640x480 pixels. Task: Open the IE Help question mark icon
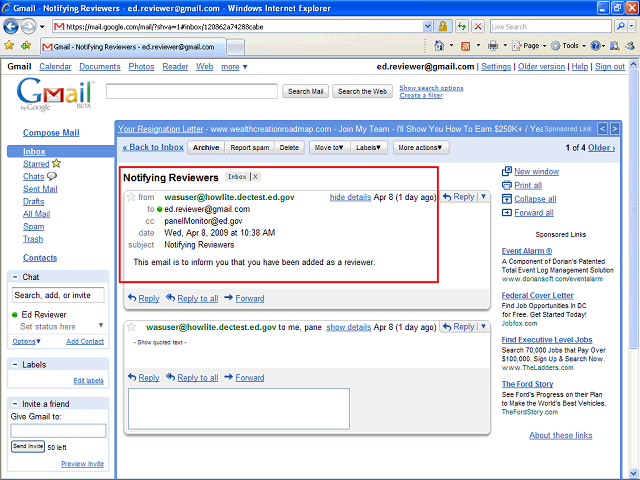pyautogui.click(x=596, y=46)
